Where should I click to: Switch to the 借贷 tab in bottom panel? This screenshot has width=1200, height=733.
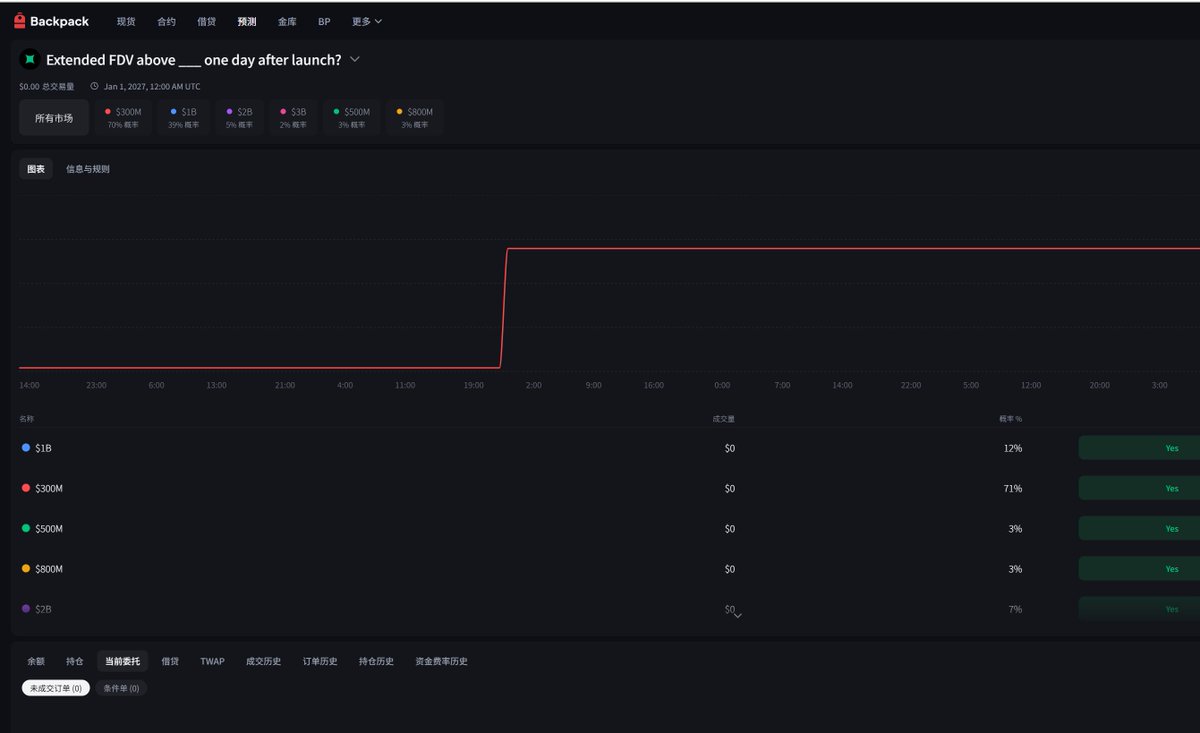coord(171,661)
